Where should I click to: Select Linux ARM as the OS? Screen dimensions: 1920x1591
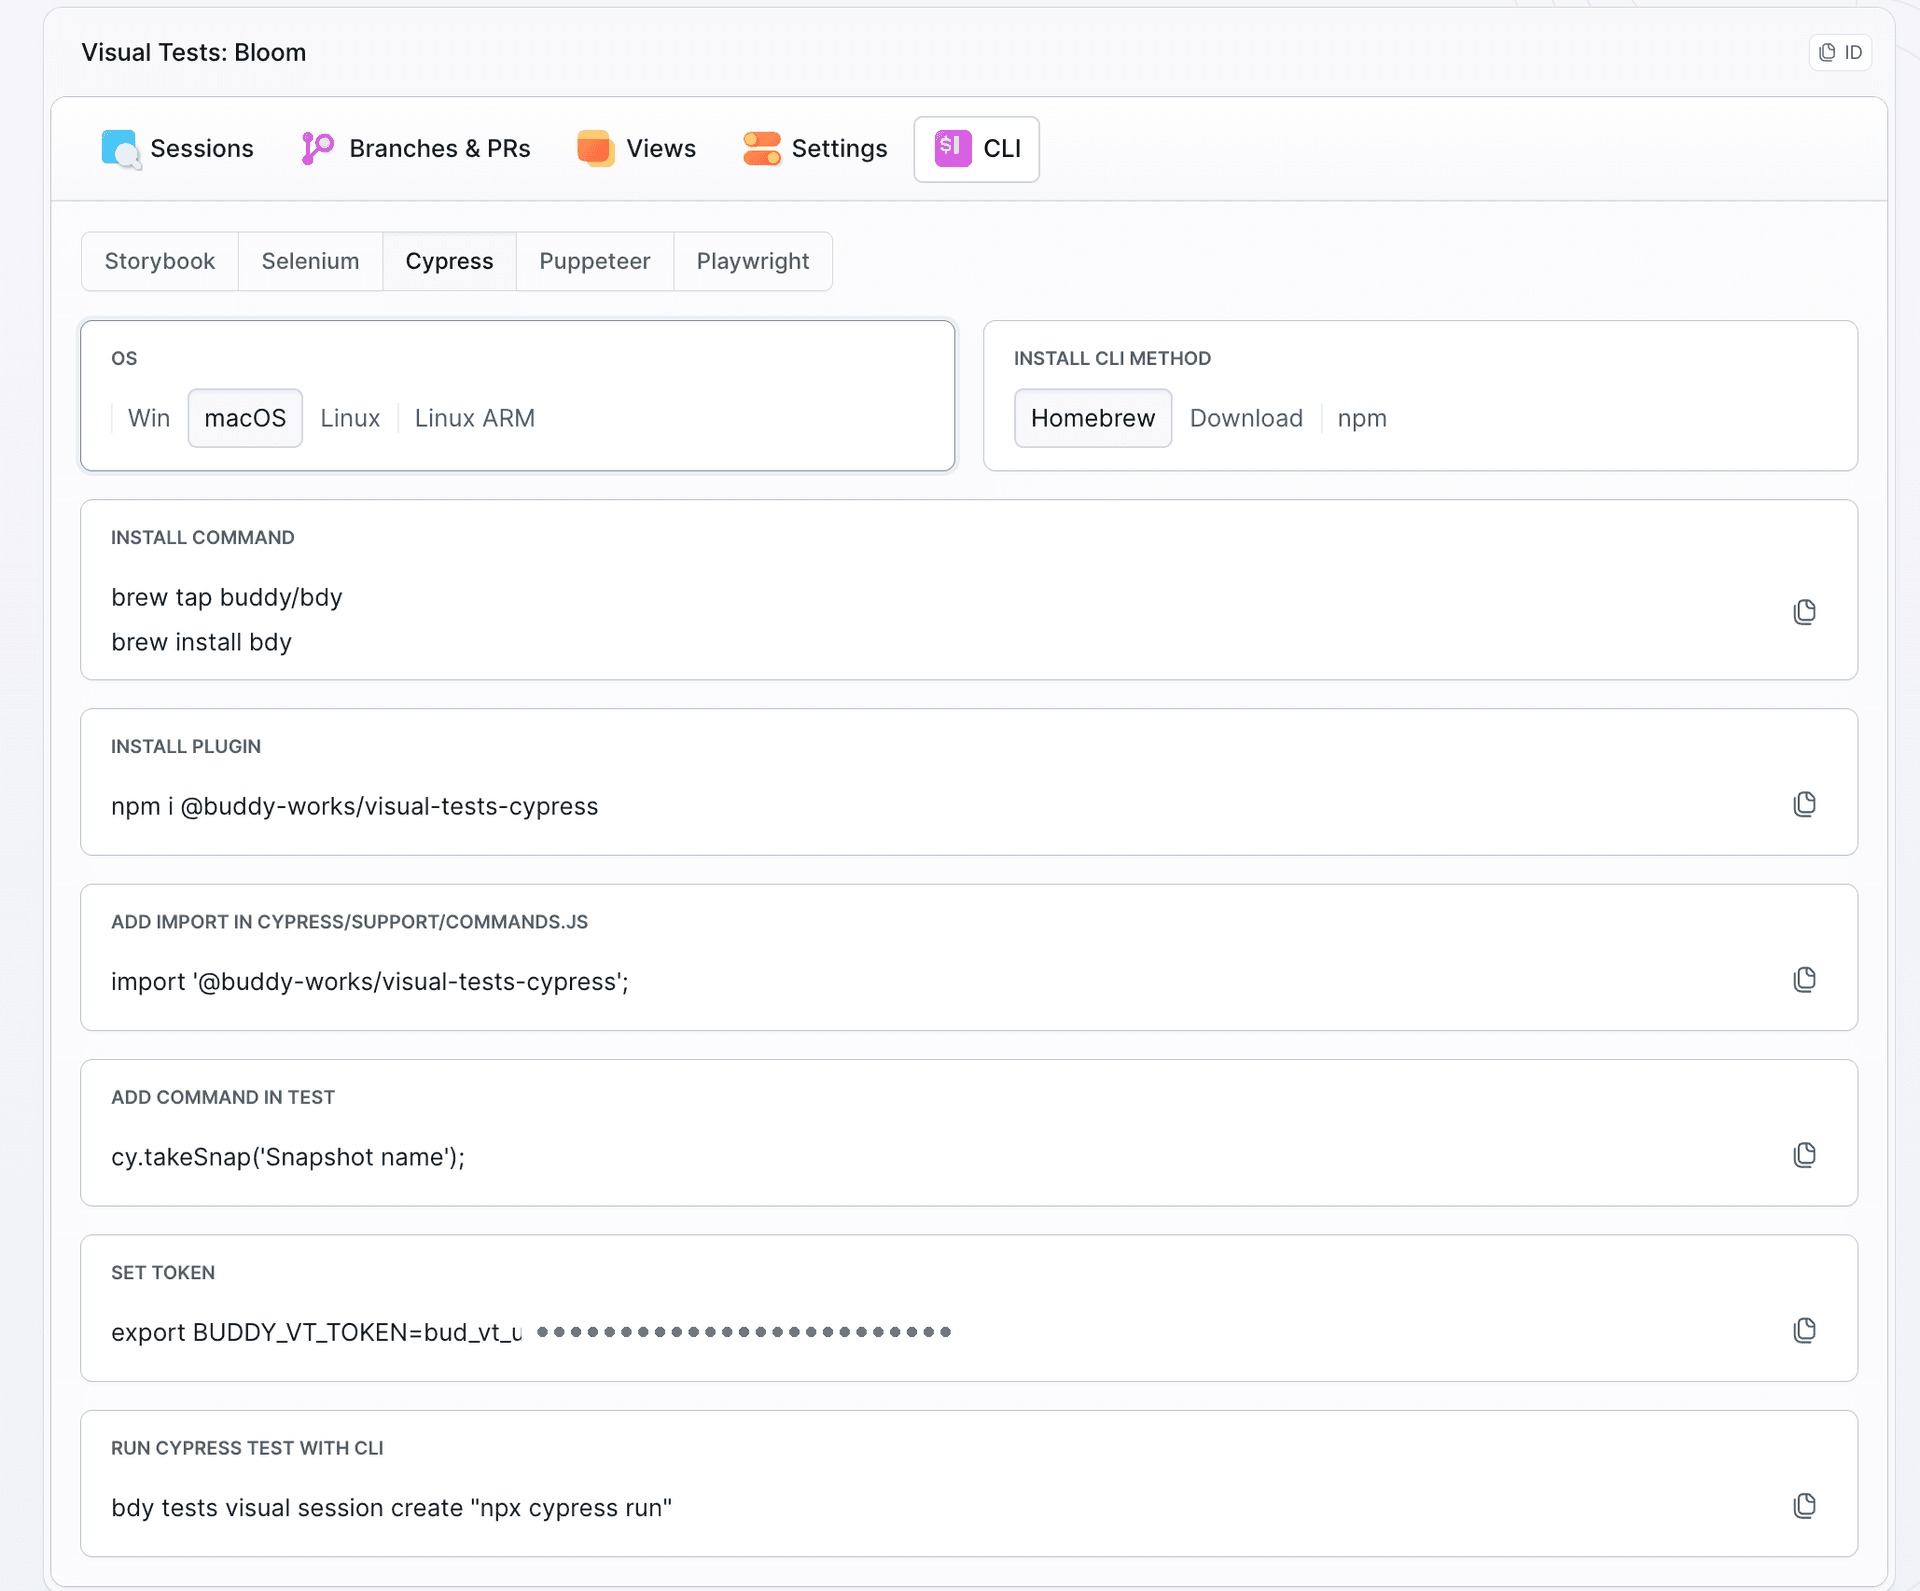click(475, 418)
